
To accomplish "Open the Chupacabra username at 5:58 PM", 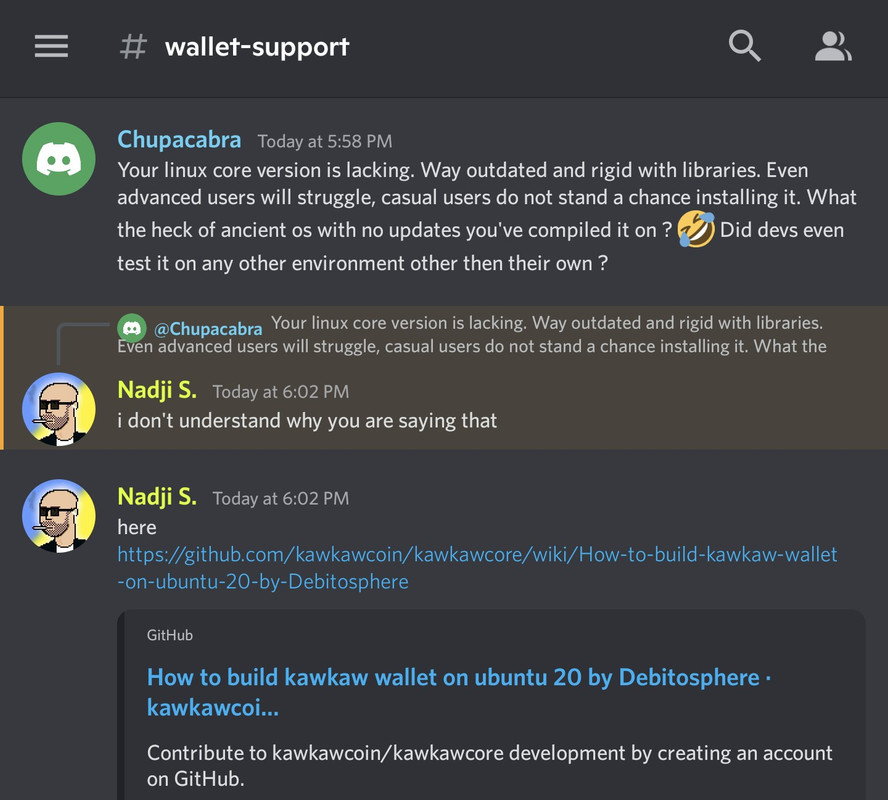I will [x=179, y=139].
